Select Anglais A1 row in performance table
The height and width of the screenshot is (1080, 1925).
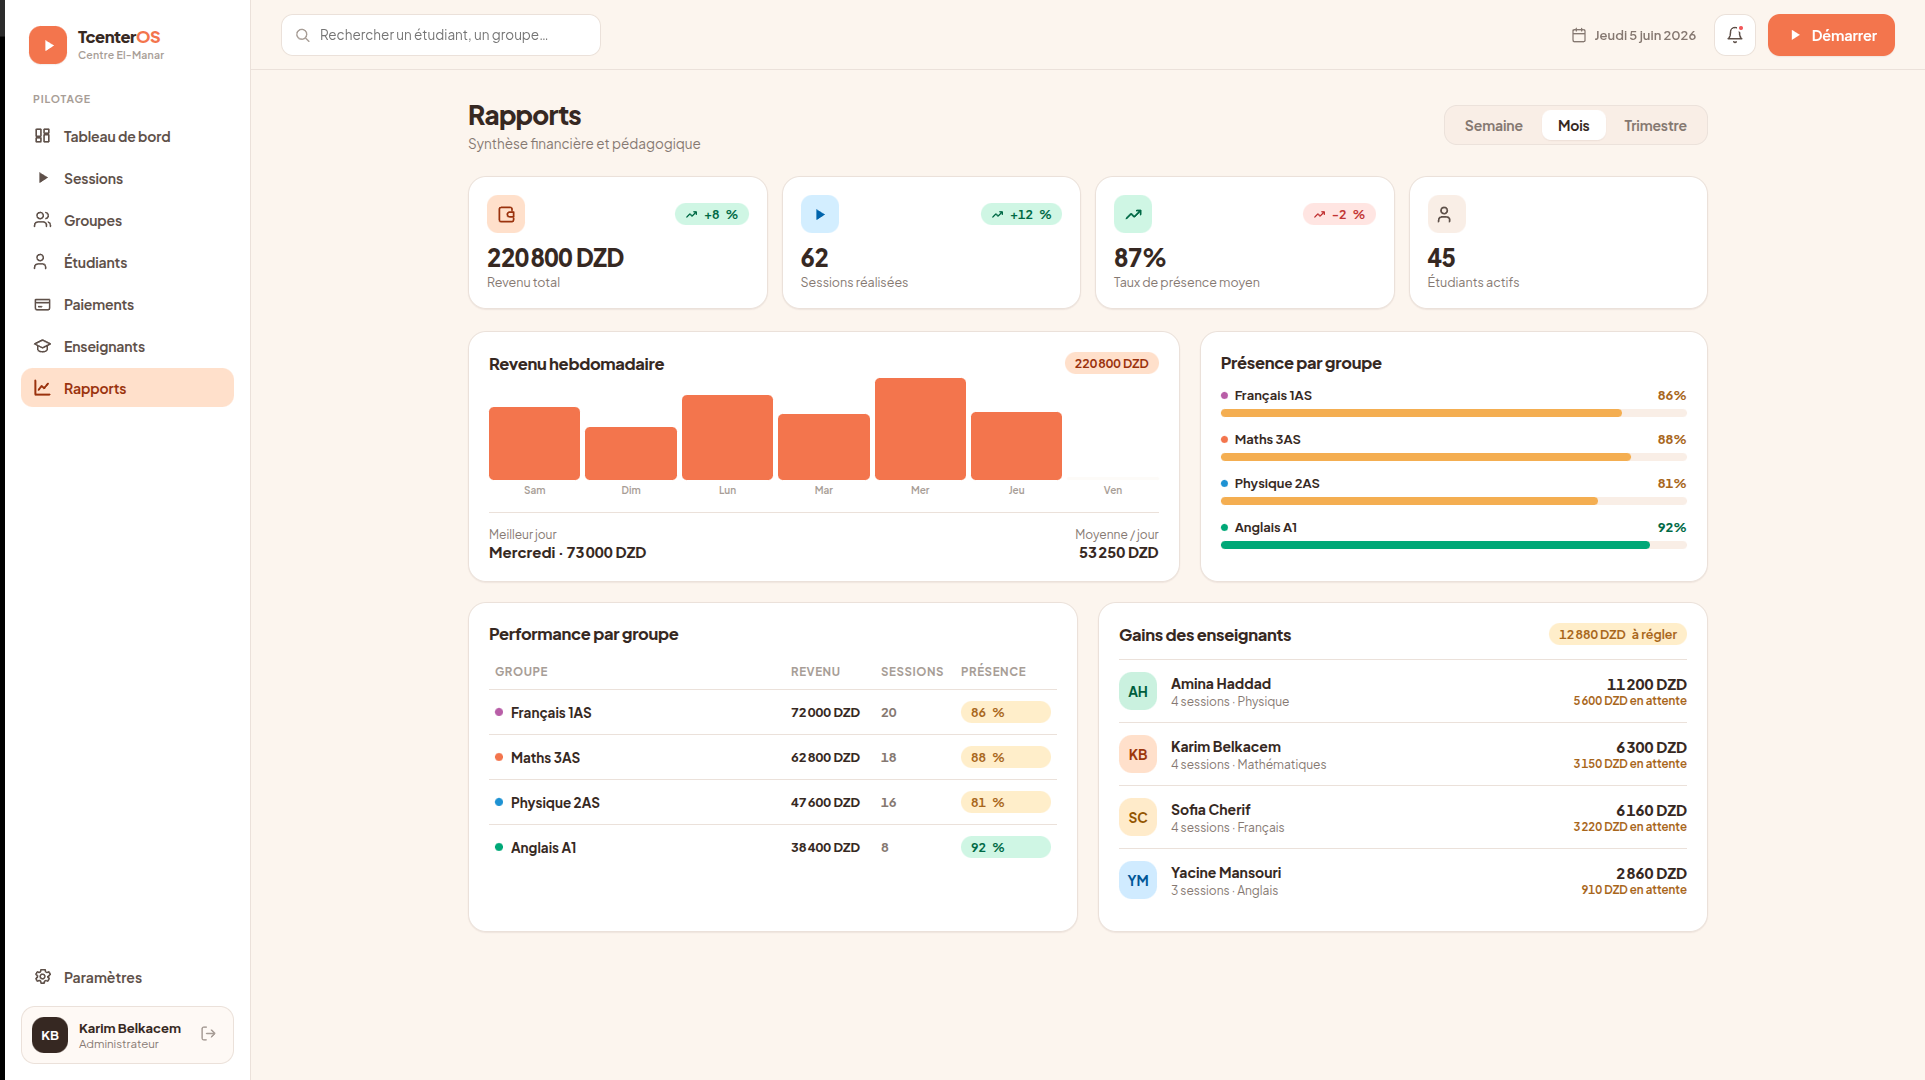(x=773, y=847)
